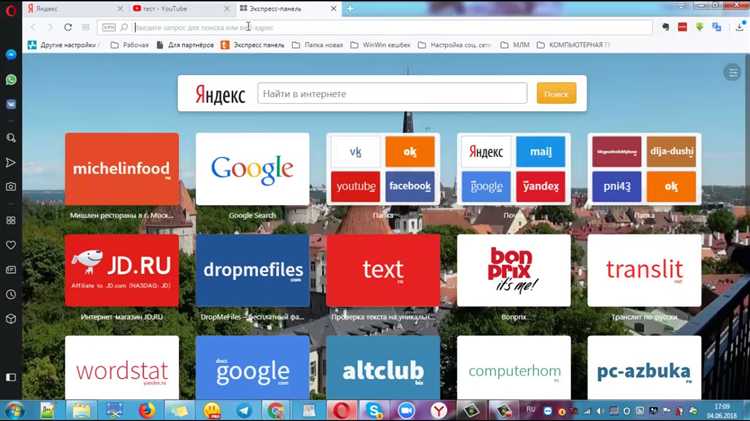Image resolution: width=750 pixels, height=421 pixels.
Task: Open the dropmefiles speed dial tile
Action: click(x=253, y=270)
